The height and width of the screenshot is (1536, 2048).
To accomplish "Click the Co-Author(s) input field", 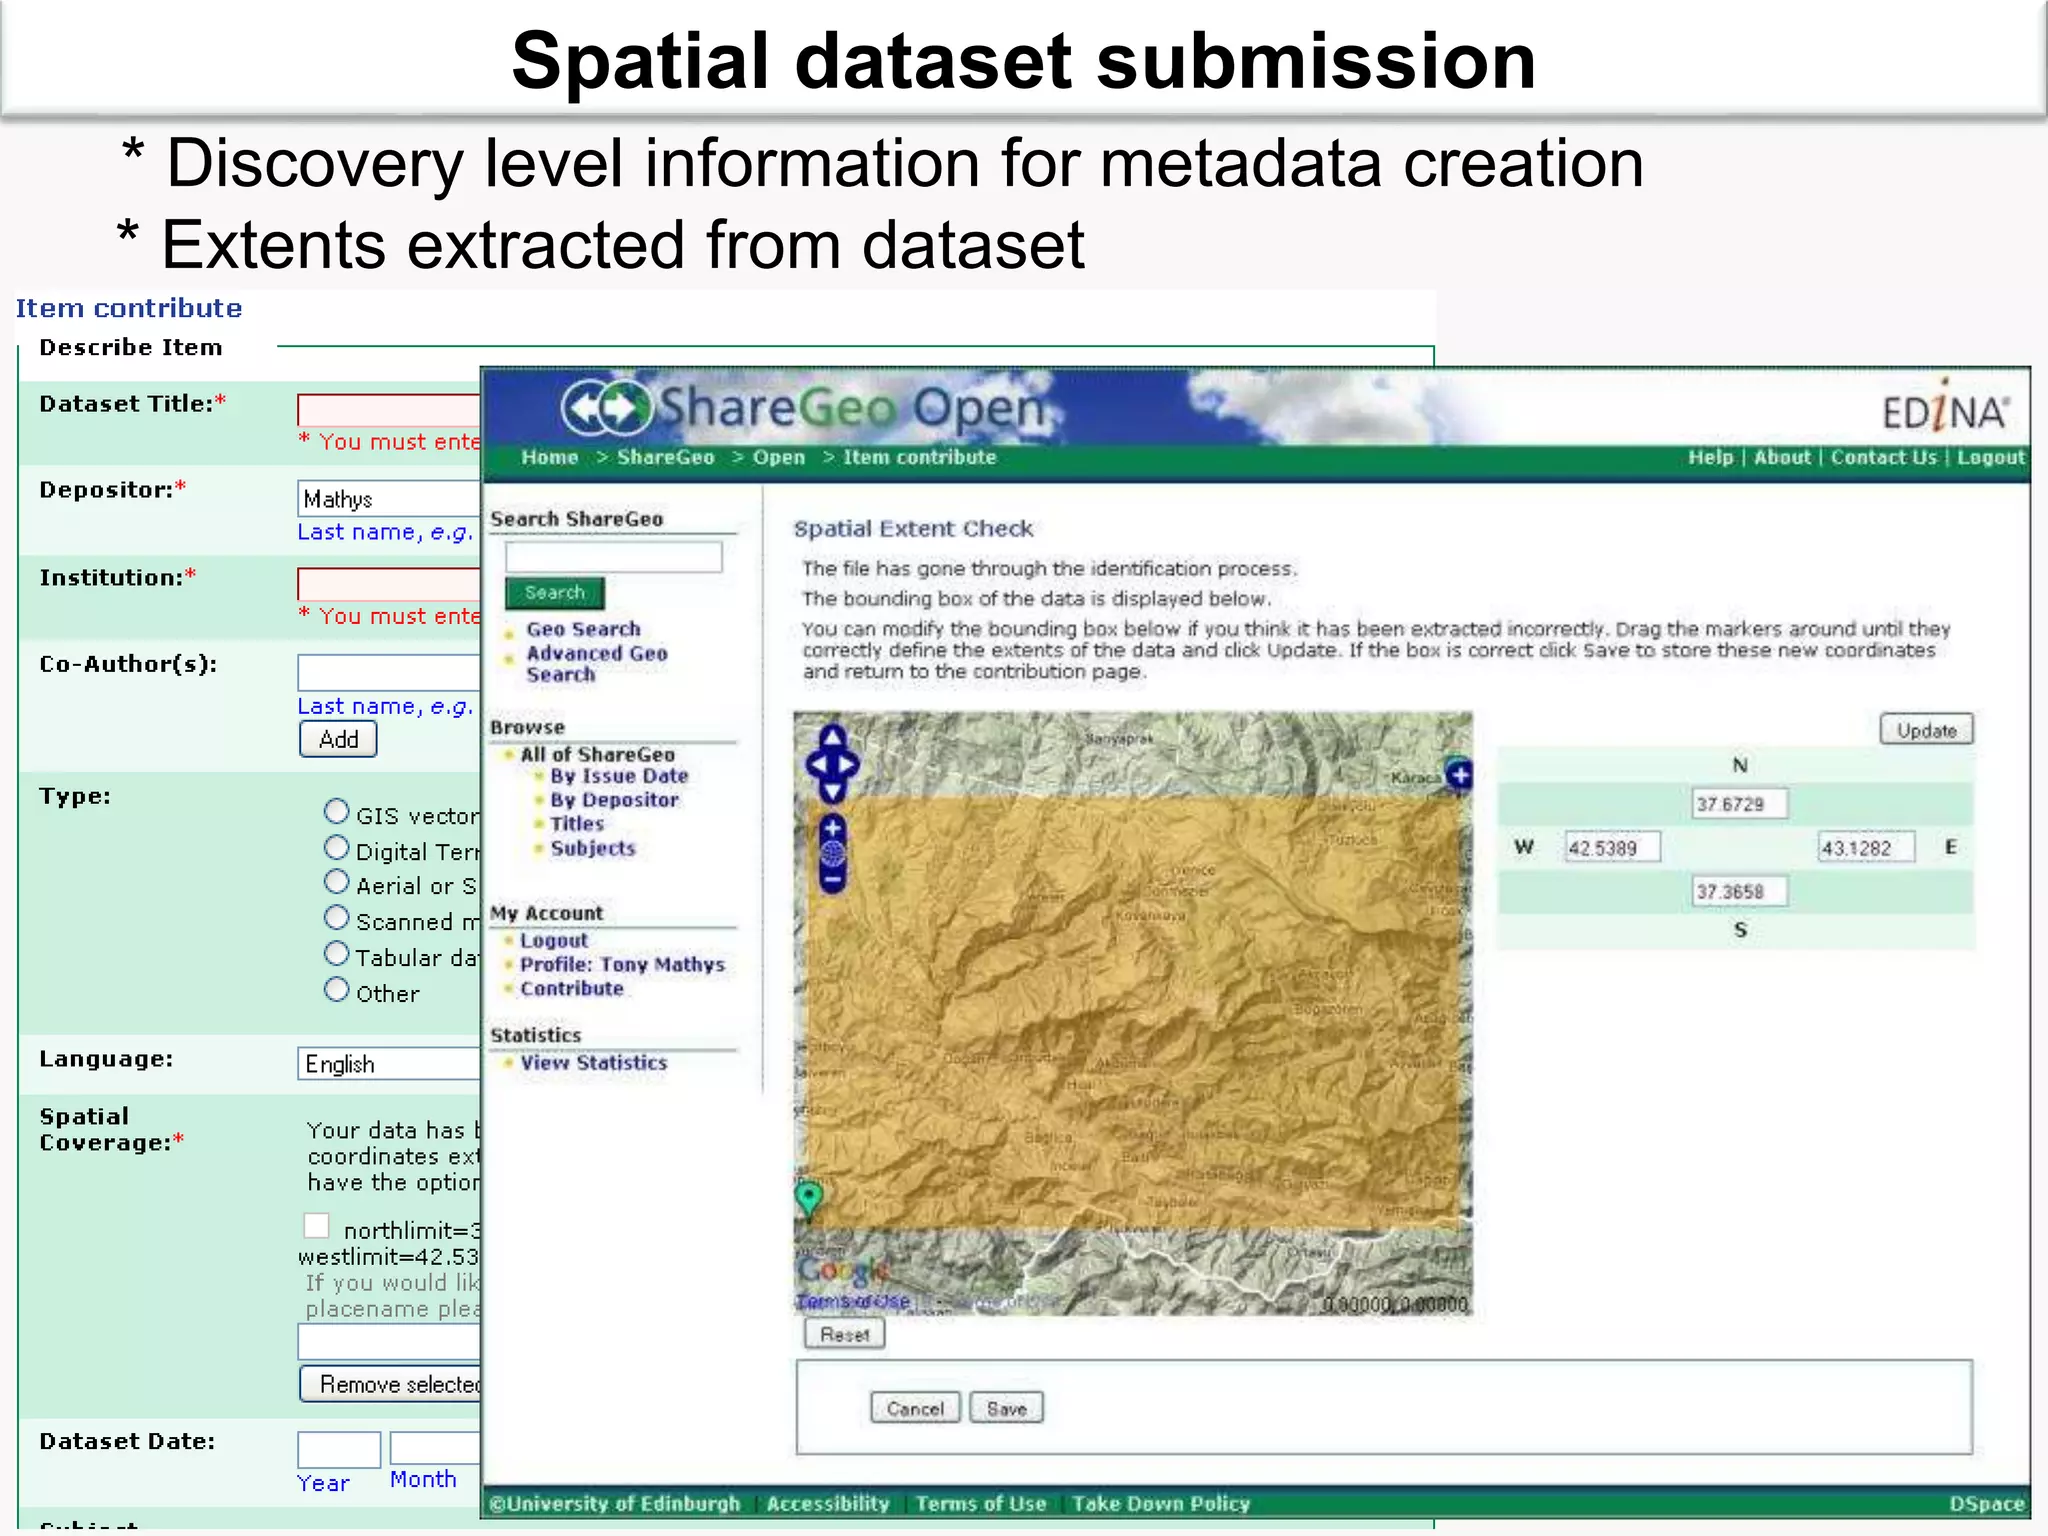I will (x=389, y=672).
